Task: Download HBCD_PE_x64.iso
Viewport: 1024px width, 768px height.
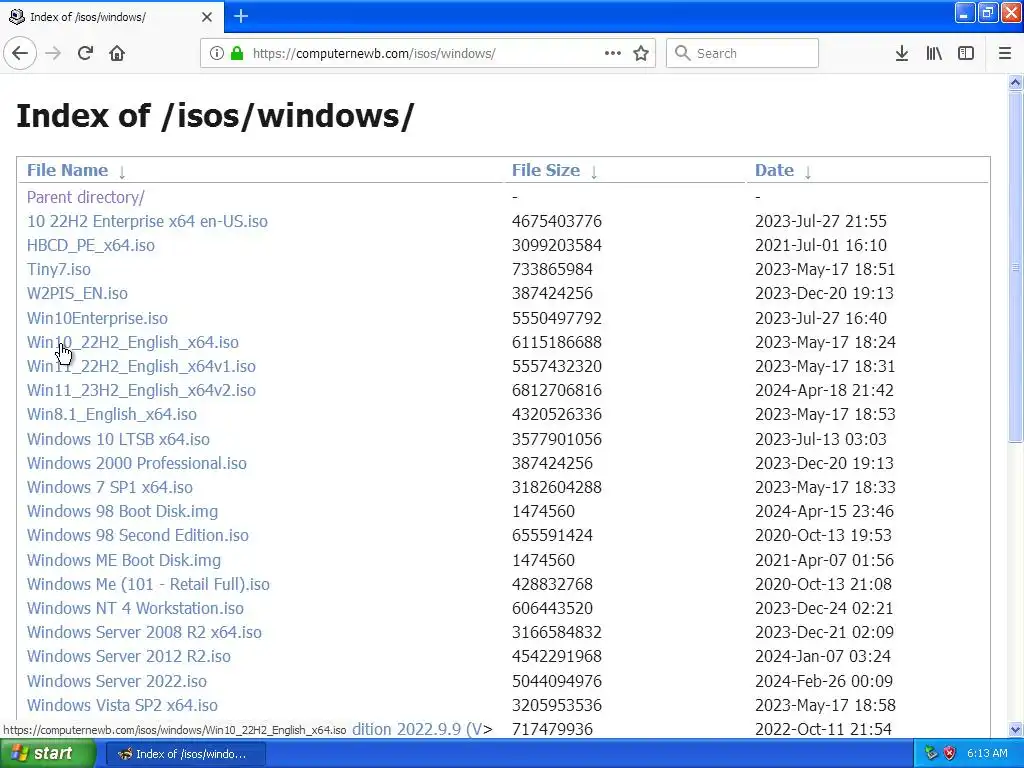Action: [x=91, y=246]
